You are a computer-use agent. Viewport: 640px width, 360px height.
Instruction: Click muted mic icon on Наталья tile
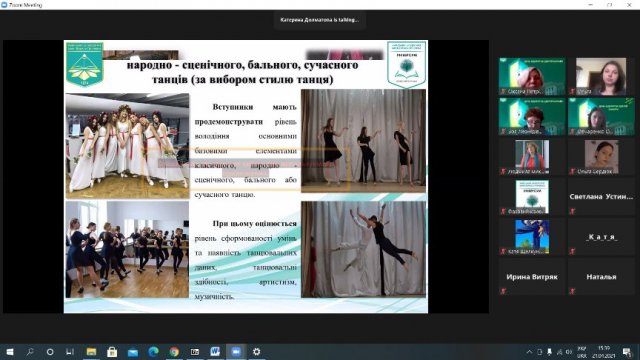(573, 291)
